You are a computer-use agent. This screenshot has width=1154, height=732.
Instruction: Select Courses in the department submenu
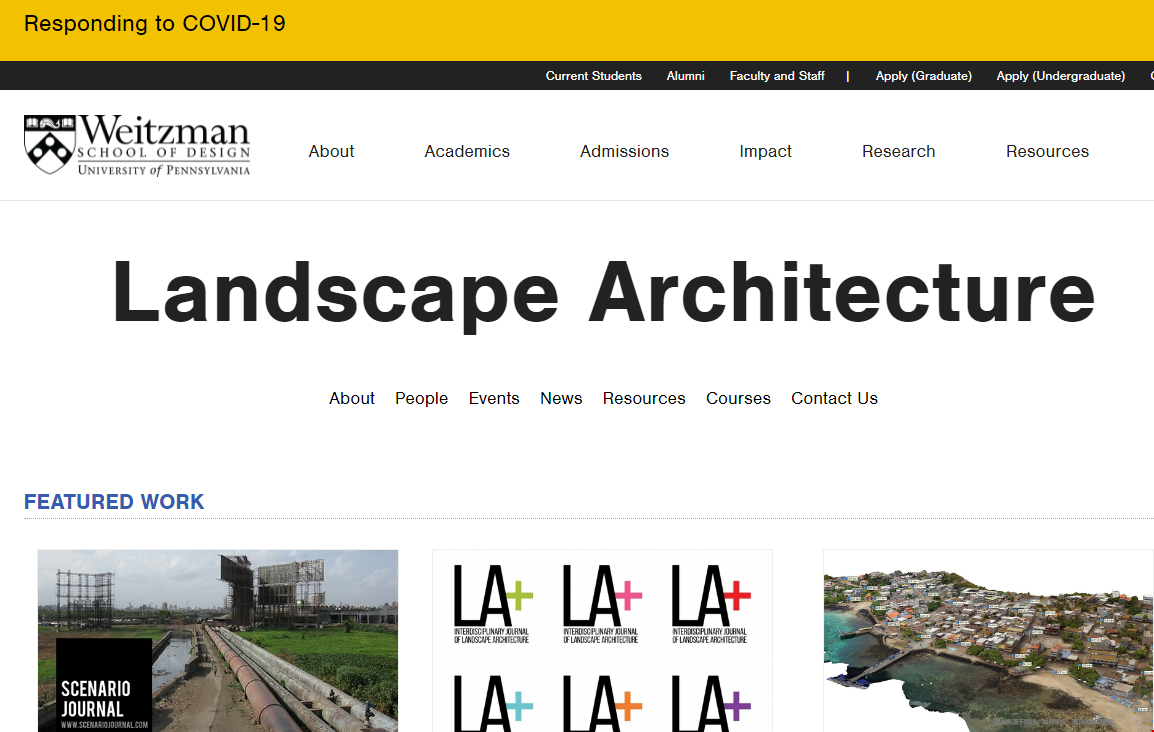pos(738,398)
